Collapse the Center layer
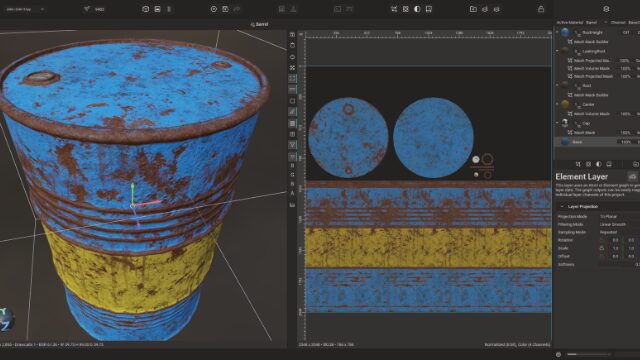 pos(557,104)
